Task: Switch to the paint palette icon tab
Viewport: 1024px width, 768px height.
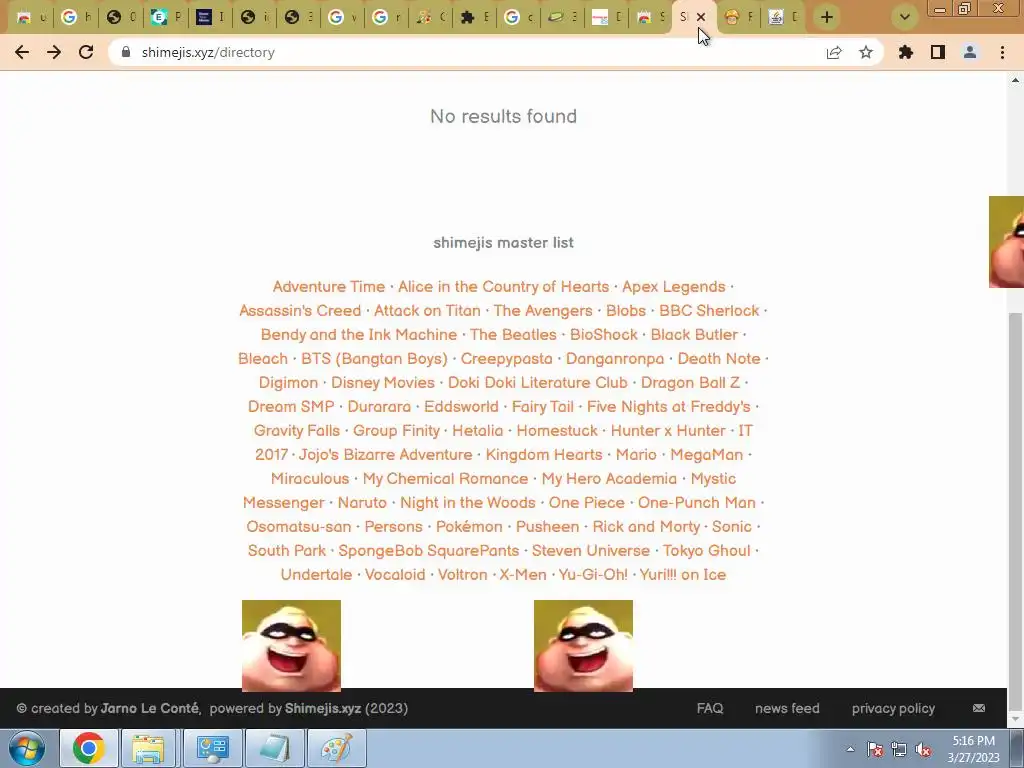Action: (430, 17)
